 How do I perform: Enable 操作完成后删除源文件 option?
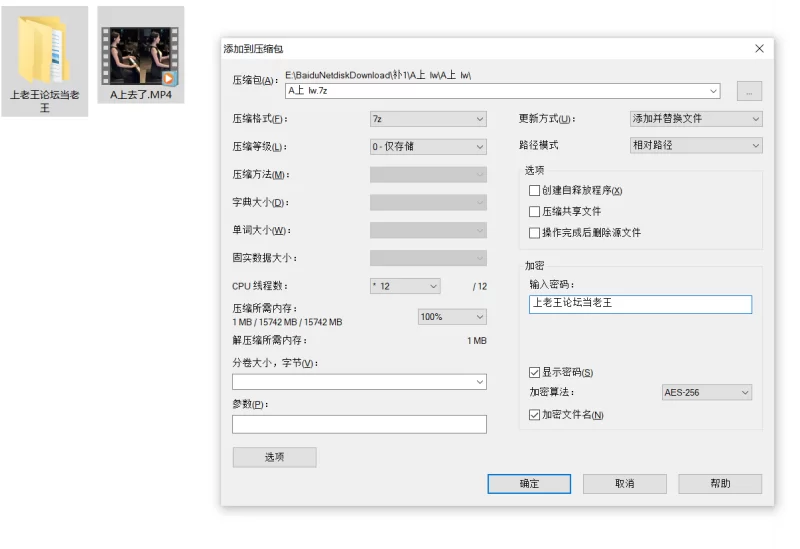[x=534, y=232]
